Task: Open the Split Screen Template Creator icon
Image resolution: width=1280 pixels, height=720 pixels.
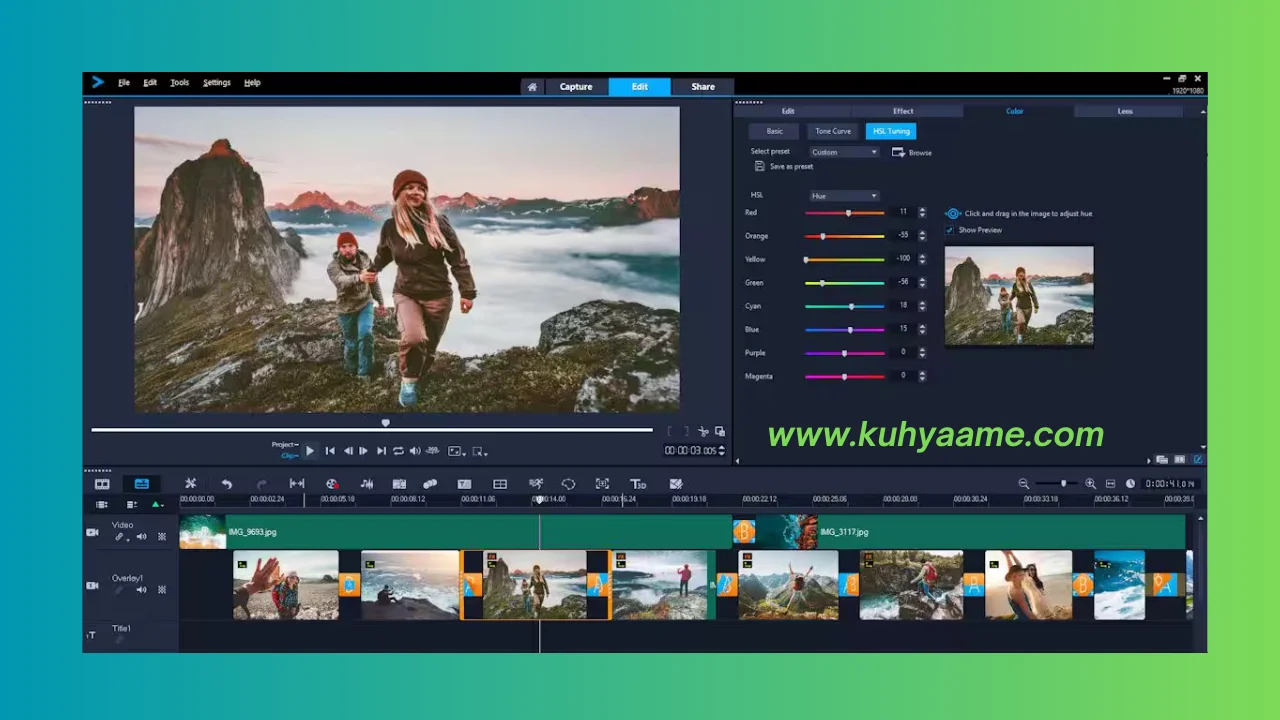Action: click(500, 484)
